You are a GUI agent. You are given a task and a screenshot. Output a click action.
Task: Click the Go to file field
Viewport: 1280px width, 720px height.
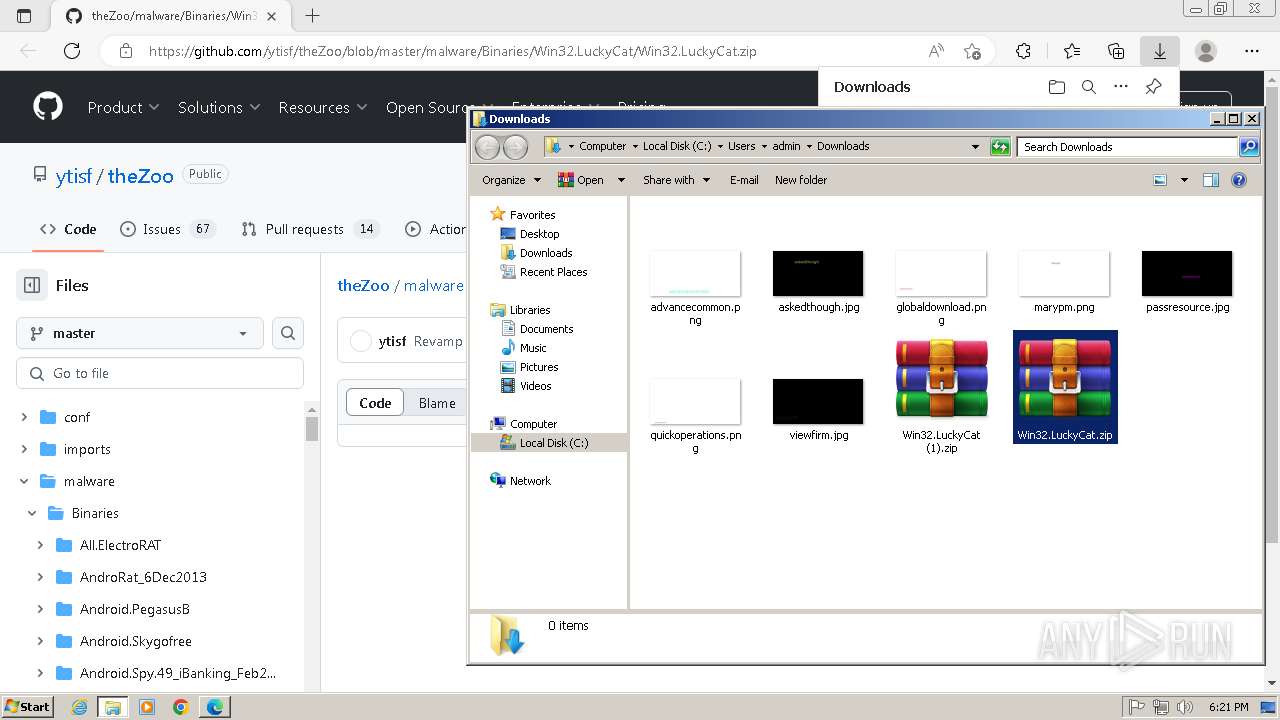(160, 373)
